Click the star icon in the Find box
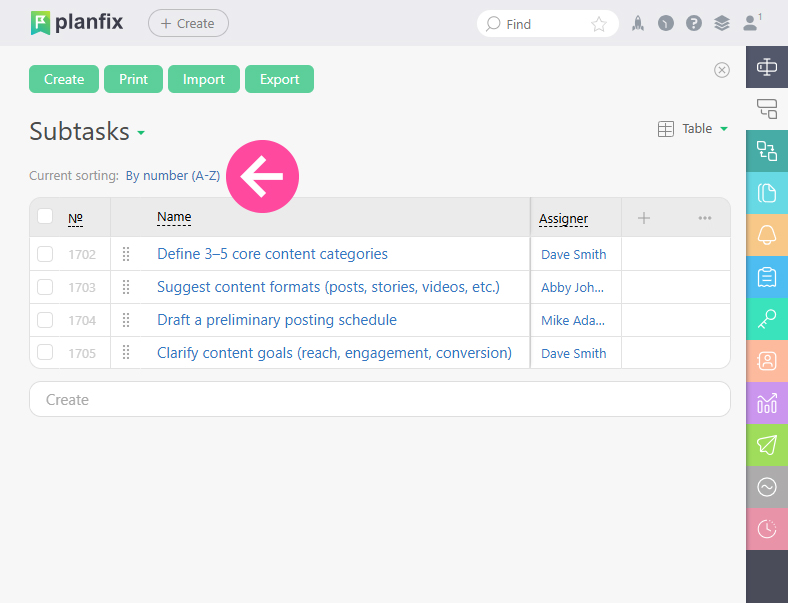This screenshot has height=603, width=788. click(x=599, y=24)
